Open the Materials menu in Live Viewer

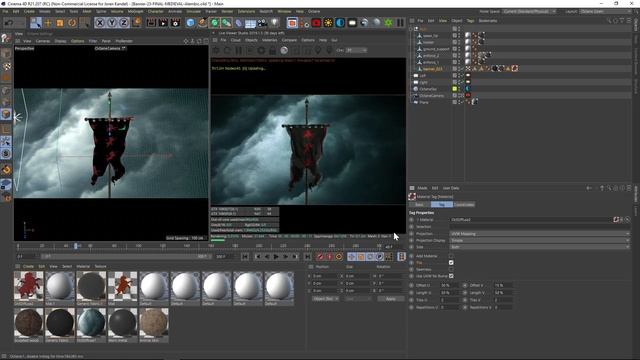click(269, 40)
